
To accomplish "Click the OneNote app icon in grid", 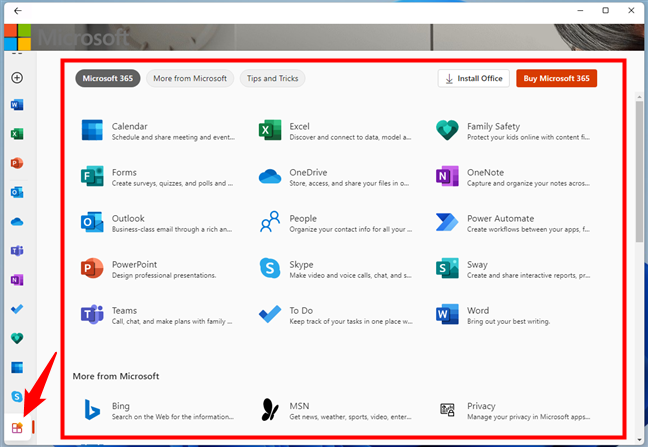I will [447, 176].
